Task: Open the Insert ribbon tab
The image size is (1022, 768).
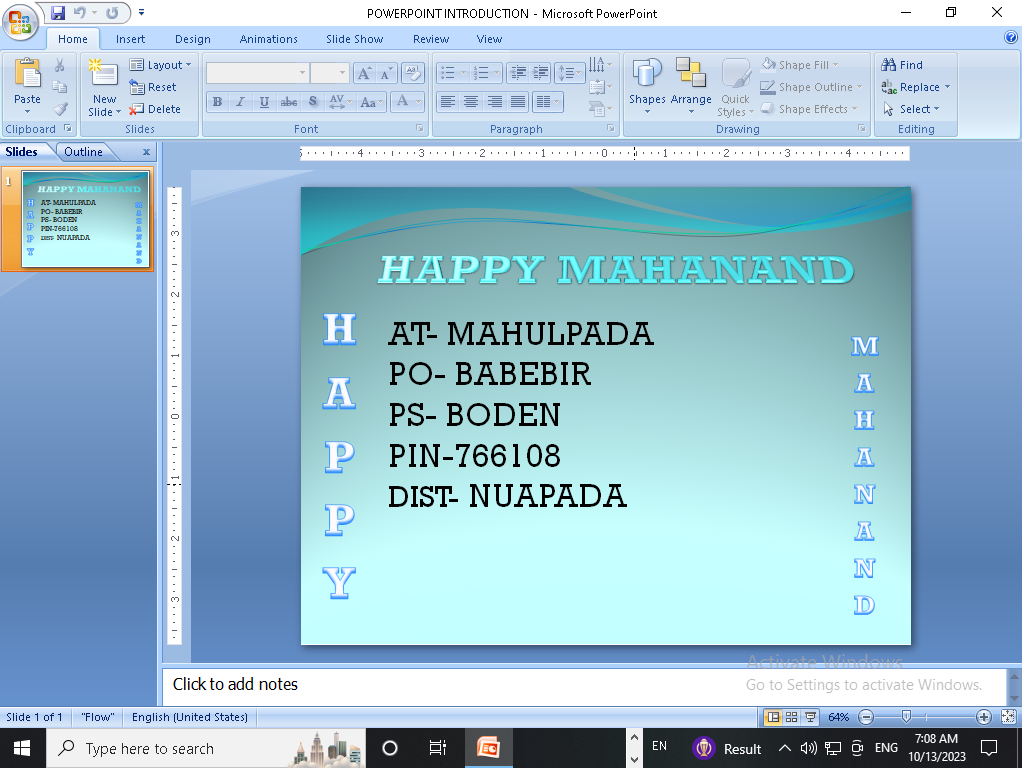Action: coord(130,39)
